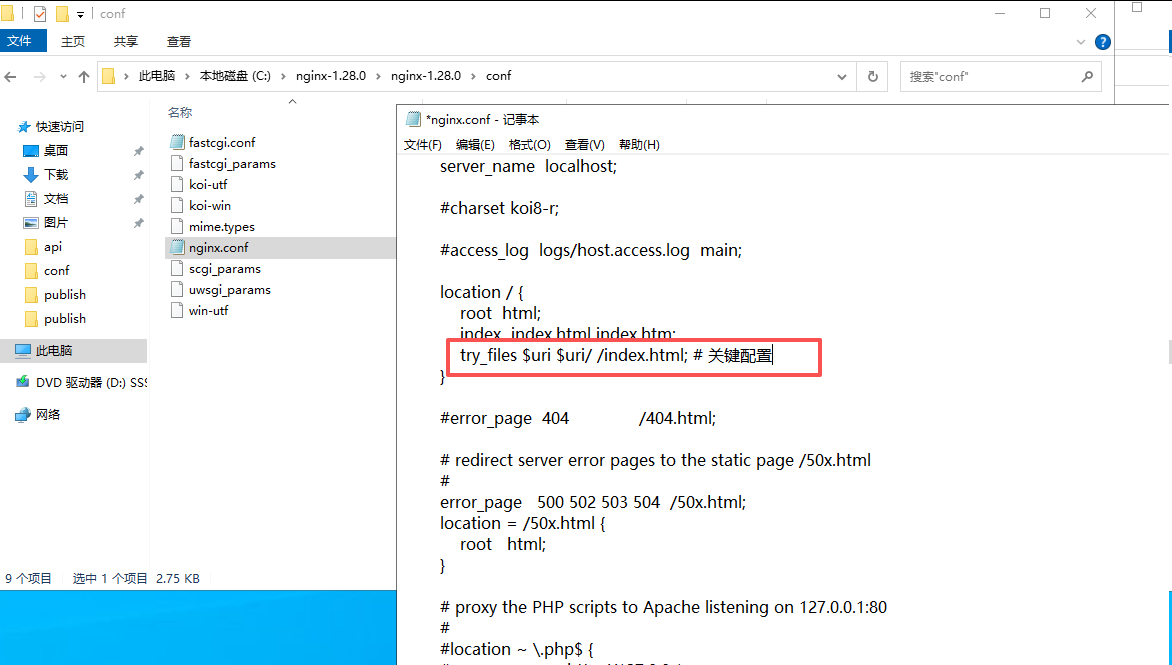
Task: Click fastcgi.conf file icon
Action: point(177,142)
